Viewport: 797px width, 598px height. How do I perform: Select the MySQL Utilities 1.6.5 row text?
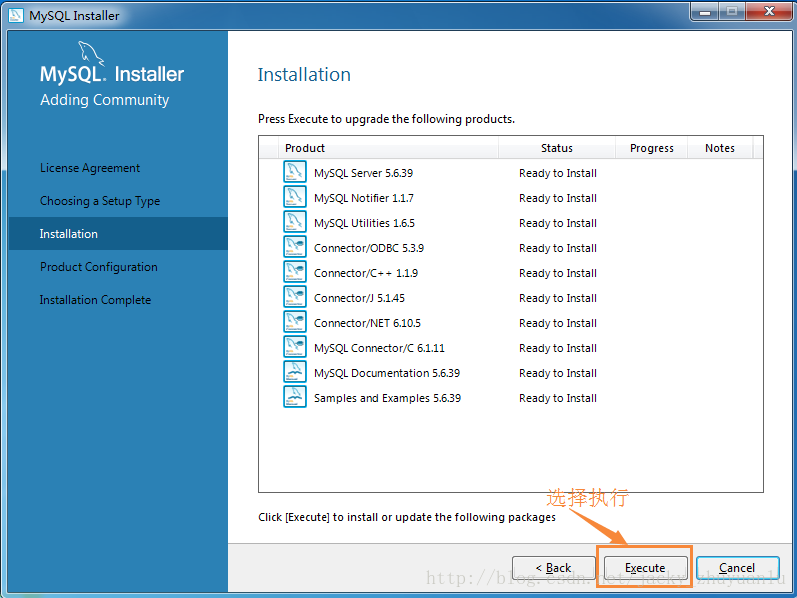point(364,223)
